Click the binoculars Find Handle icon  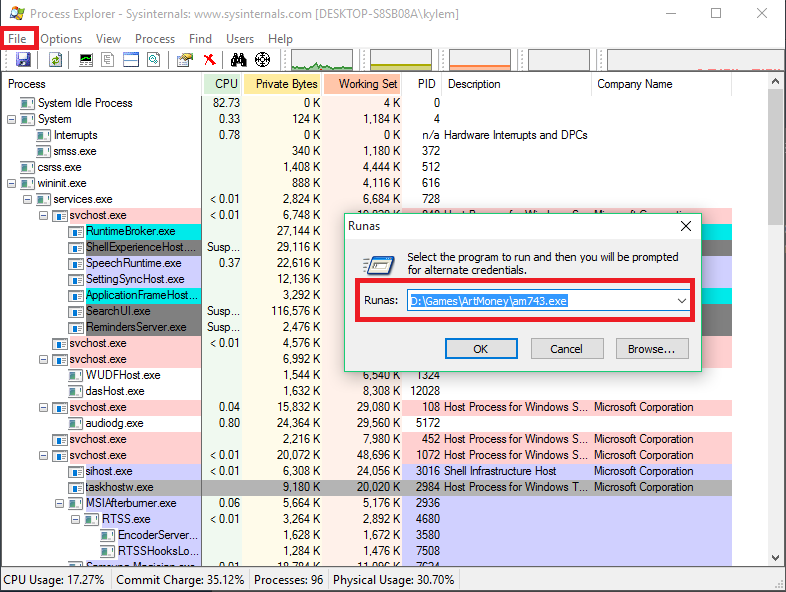pyautogui.click(x=239, y=60)
